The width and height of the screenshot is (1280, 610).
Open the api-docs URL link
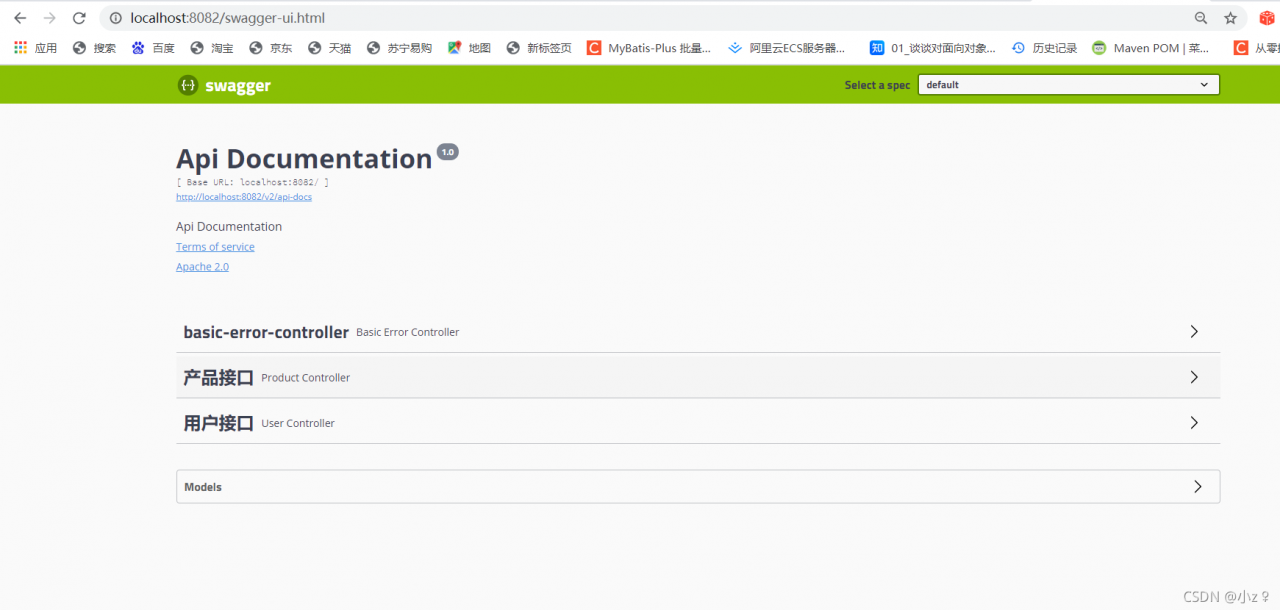(x=244, y=197)
